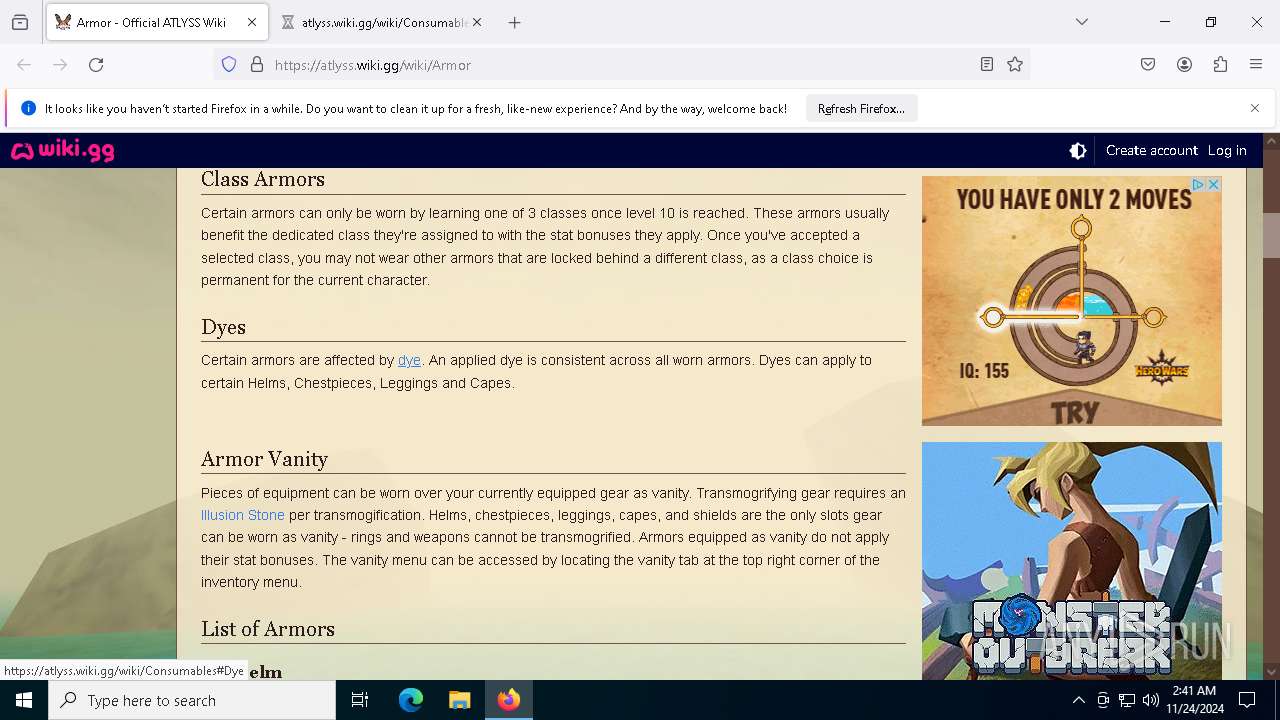1280x720 pixels.
Task: Click the List of Armors heading
Action: 268,629
